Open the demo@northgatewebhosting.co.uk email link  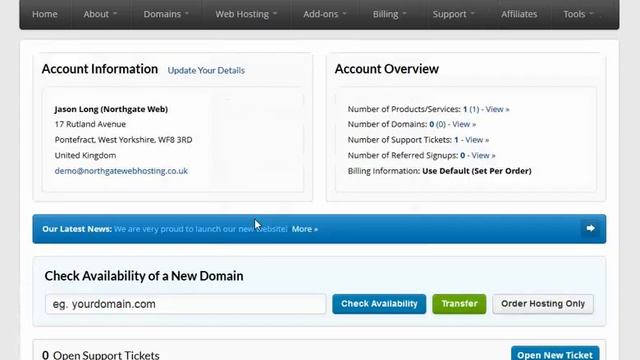[x=121, y=171]
